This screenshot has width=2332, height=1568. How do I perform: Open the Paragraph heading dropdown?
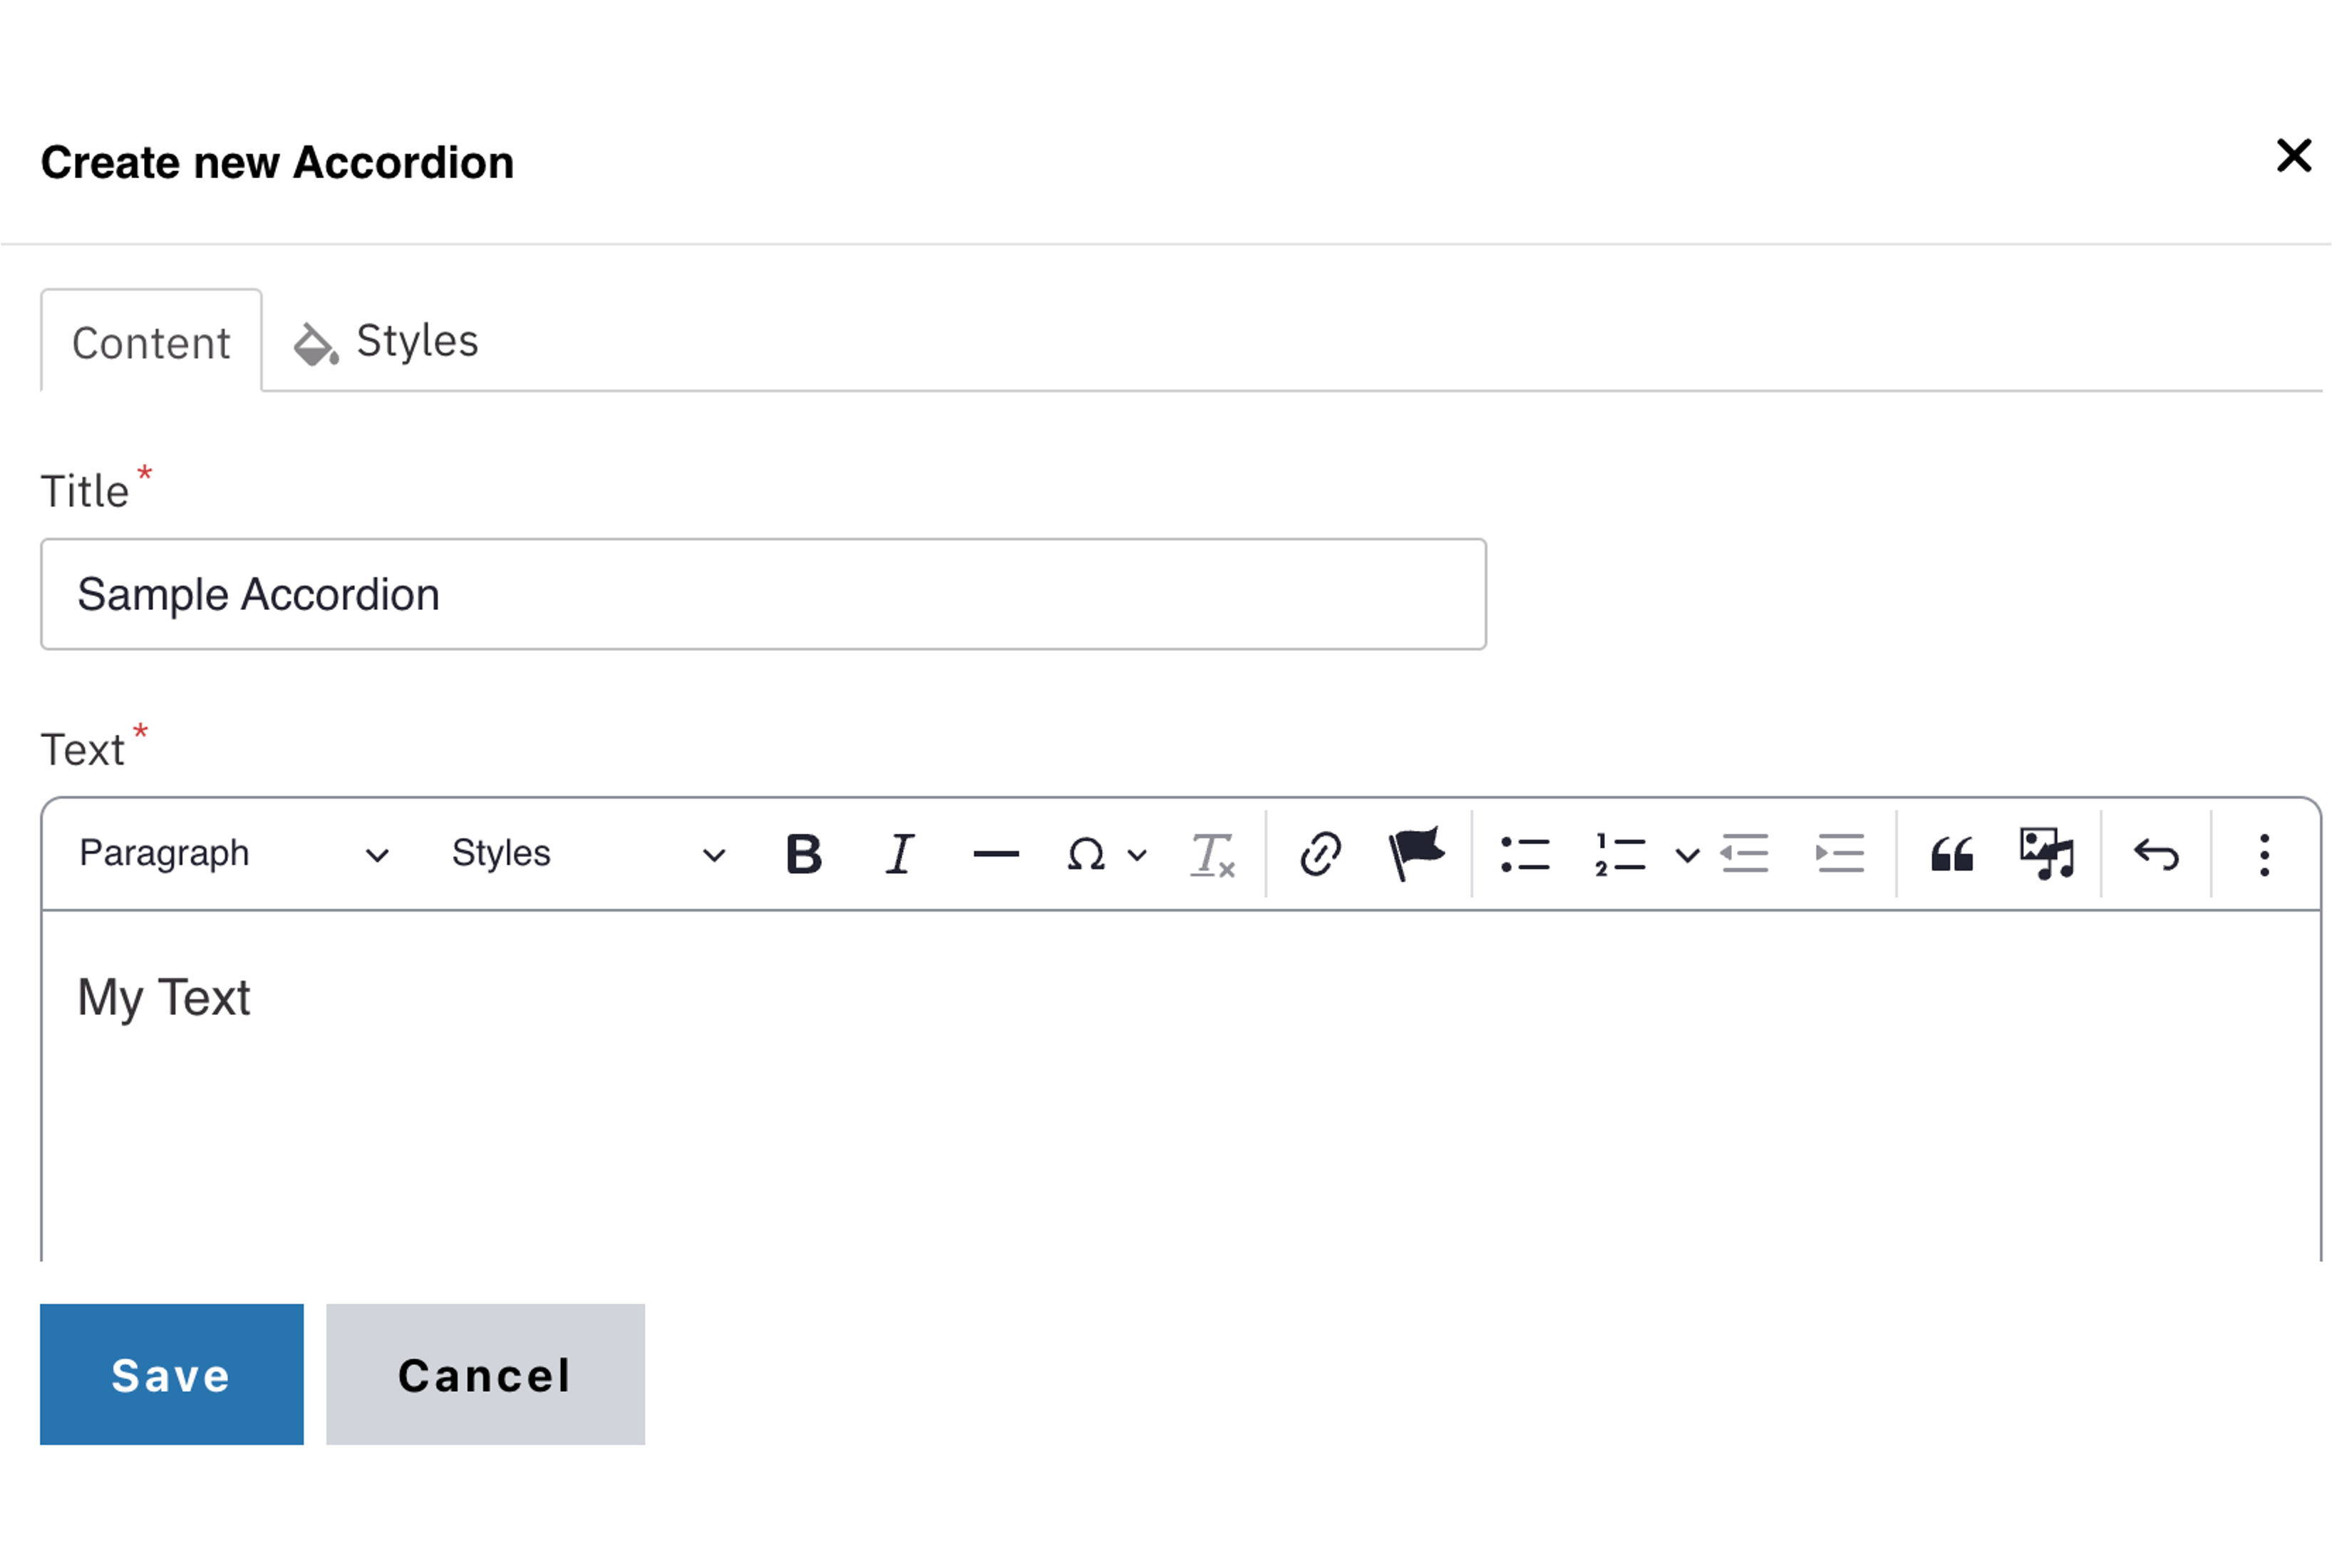click(x=232, y=854)
